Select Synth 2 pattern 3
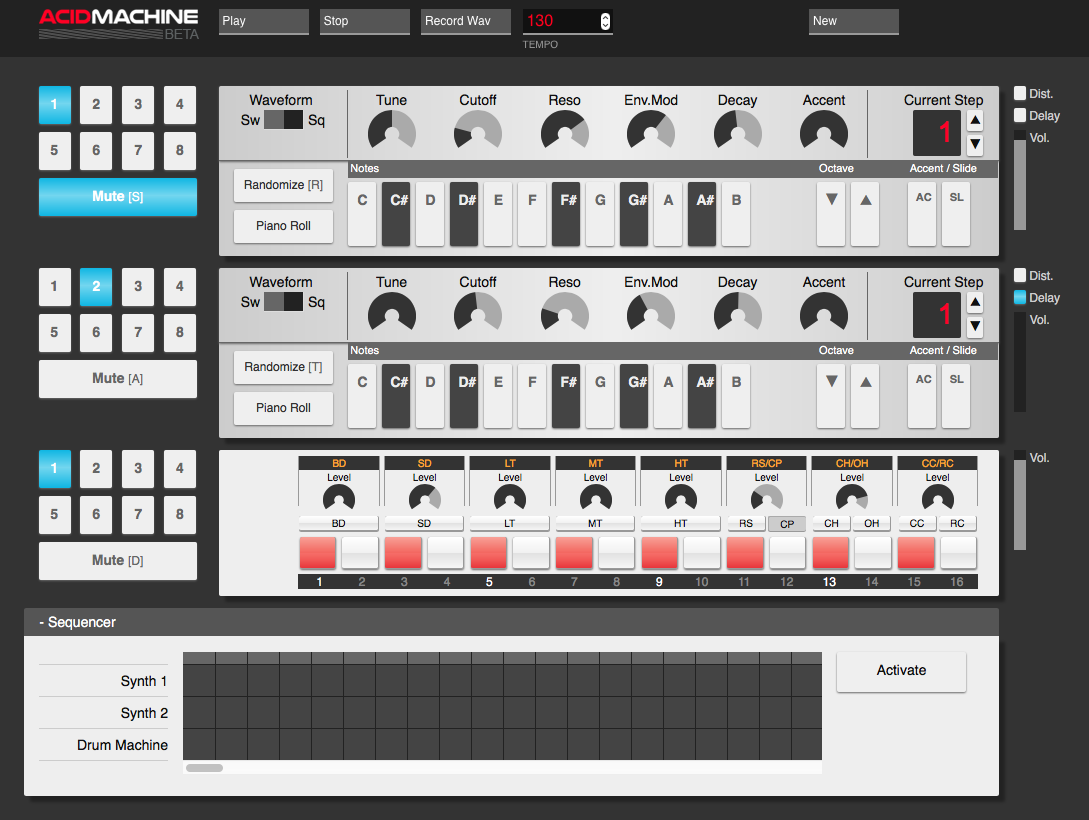This screenshot has width=1089, height=820. [x=138, y=287]
